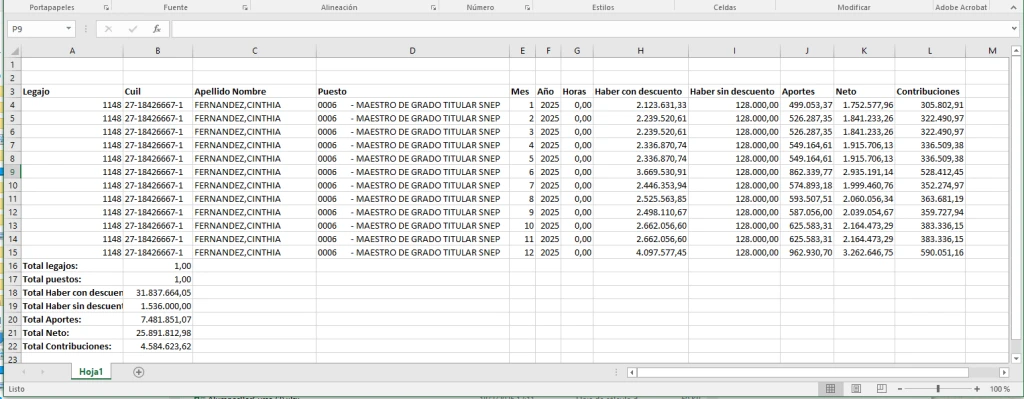The height and width of the screenshot is (399, 1024).
Task: Open zoom dialog via 100 % label
Action: pos(1000,389)
